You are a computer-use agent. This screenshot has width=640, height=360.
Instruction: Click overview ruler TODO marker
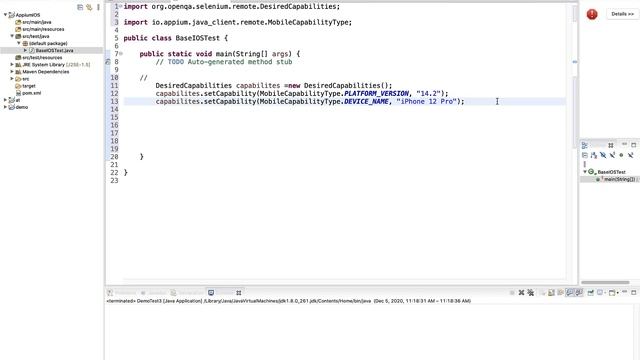tap(575, 62)
